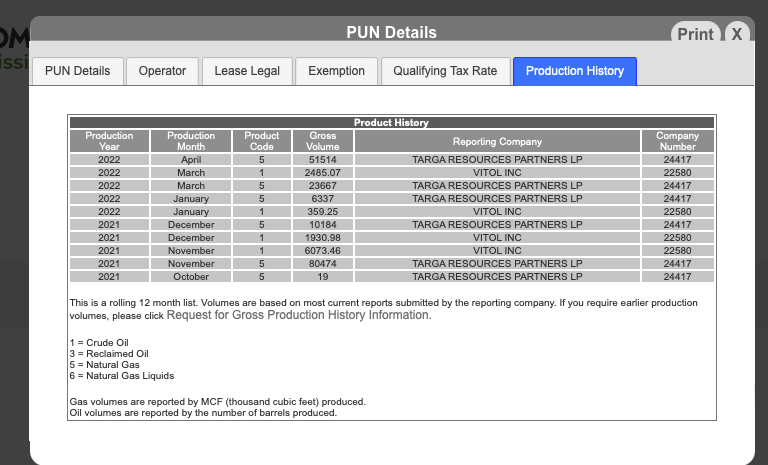This screenshot has height=465, width=768.
Task: Select gross volume value 2485.07
Action: click(323, 172)
